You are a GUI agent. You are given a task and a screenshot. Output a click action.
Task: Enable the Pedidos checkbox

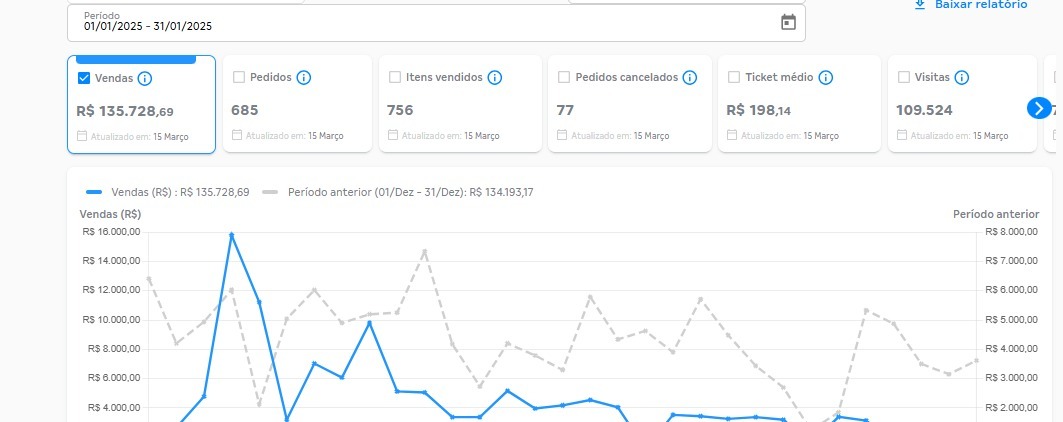[239, 77]
